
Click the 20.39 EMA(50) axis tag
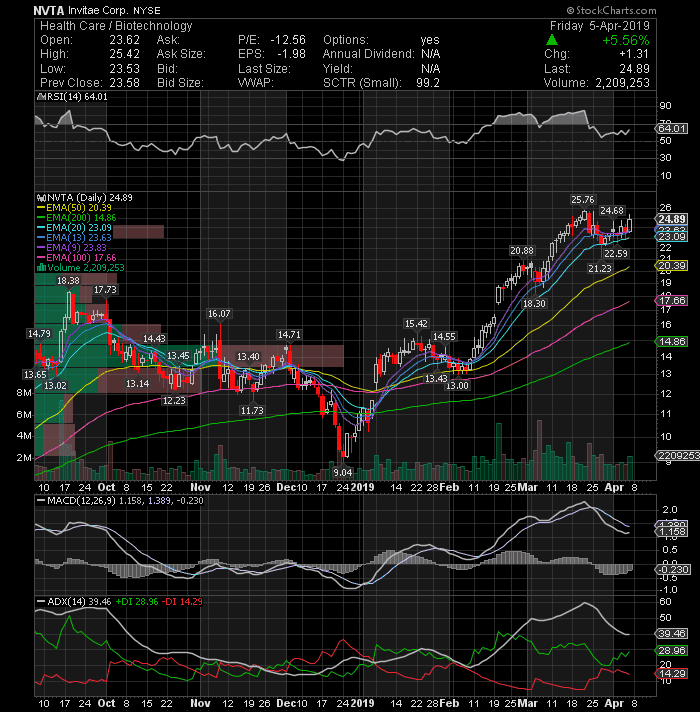(672, 266)
